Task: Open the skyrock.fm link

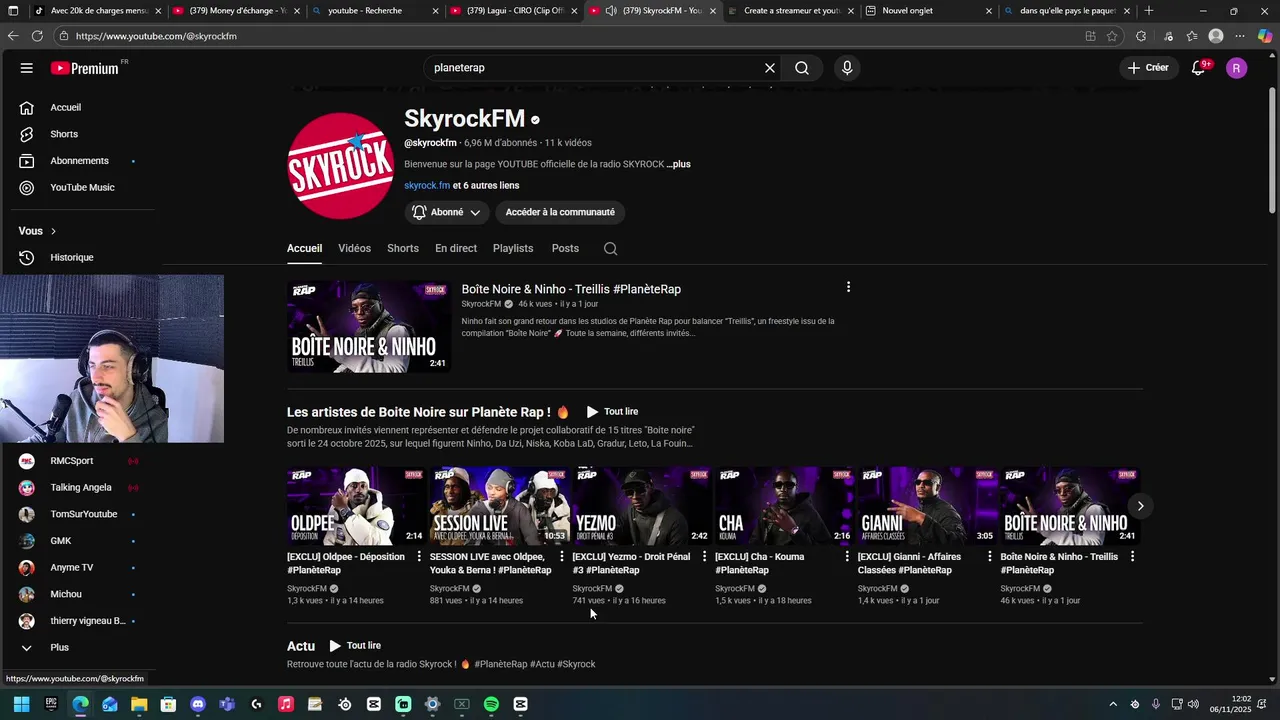Action: click(x=427, y=185)
